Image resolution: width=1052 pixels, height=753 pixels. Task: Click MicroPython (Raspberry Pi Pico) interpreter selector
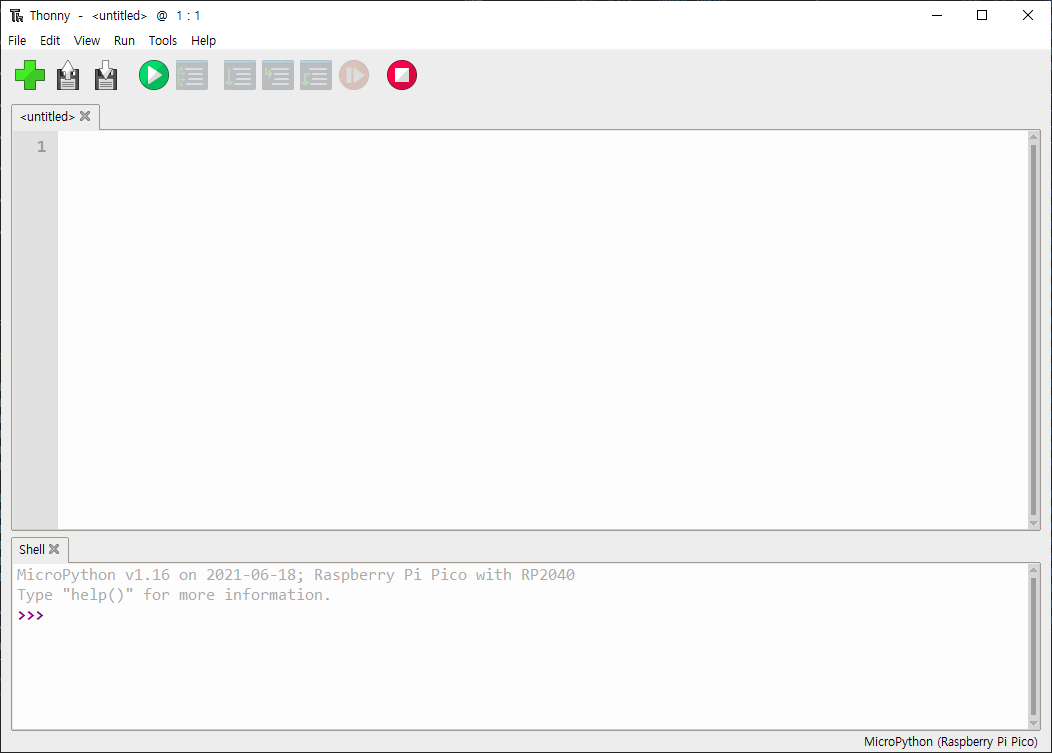tap(950, 742)
